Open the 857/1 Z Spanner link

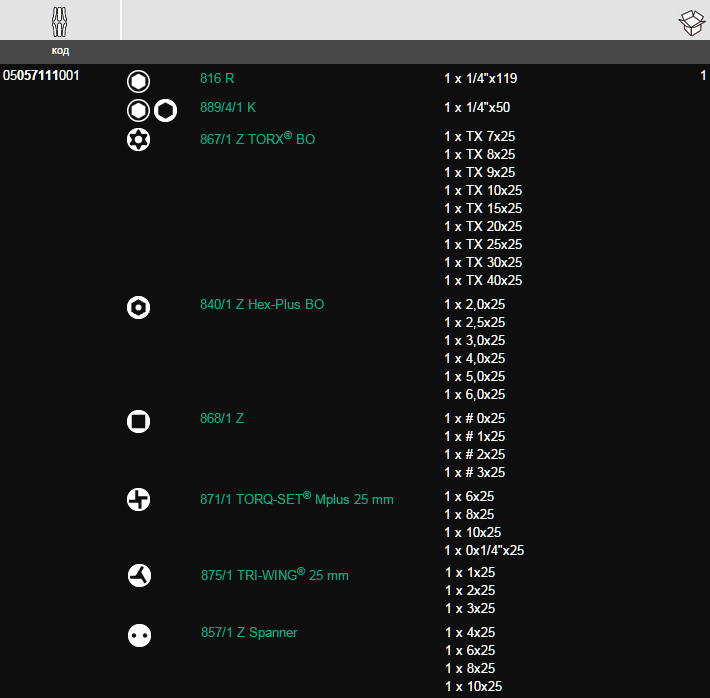click(249, 632)
